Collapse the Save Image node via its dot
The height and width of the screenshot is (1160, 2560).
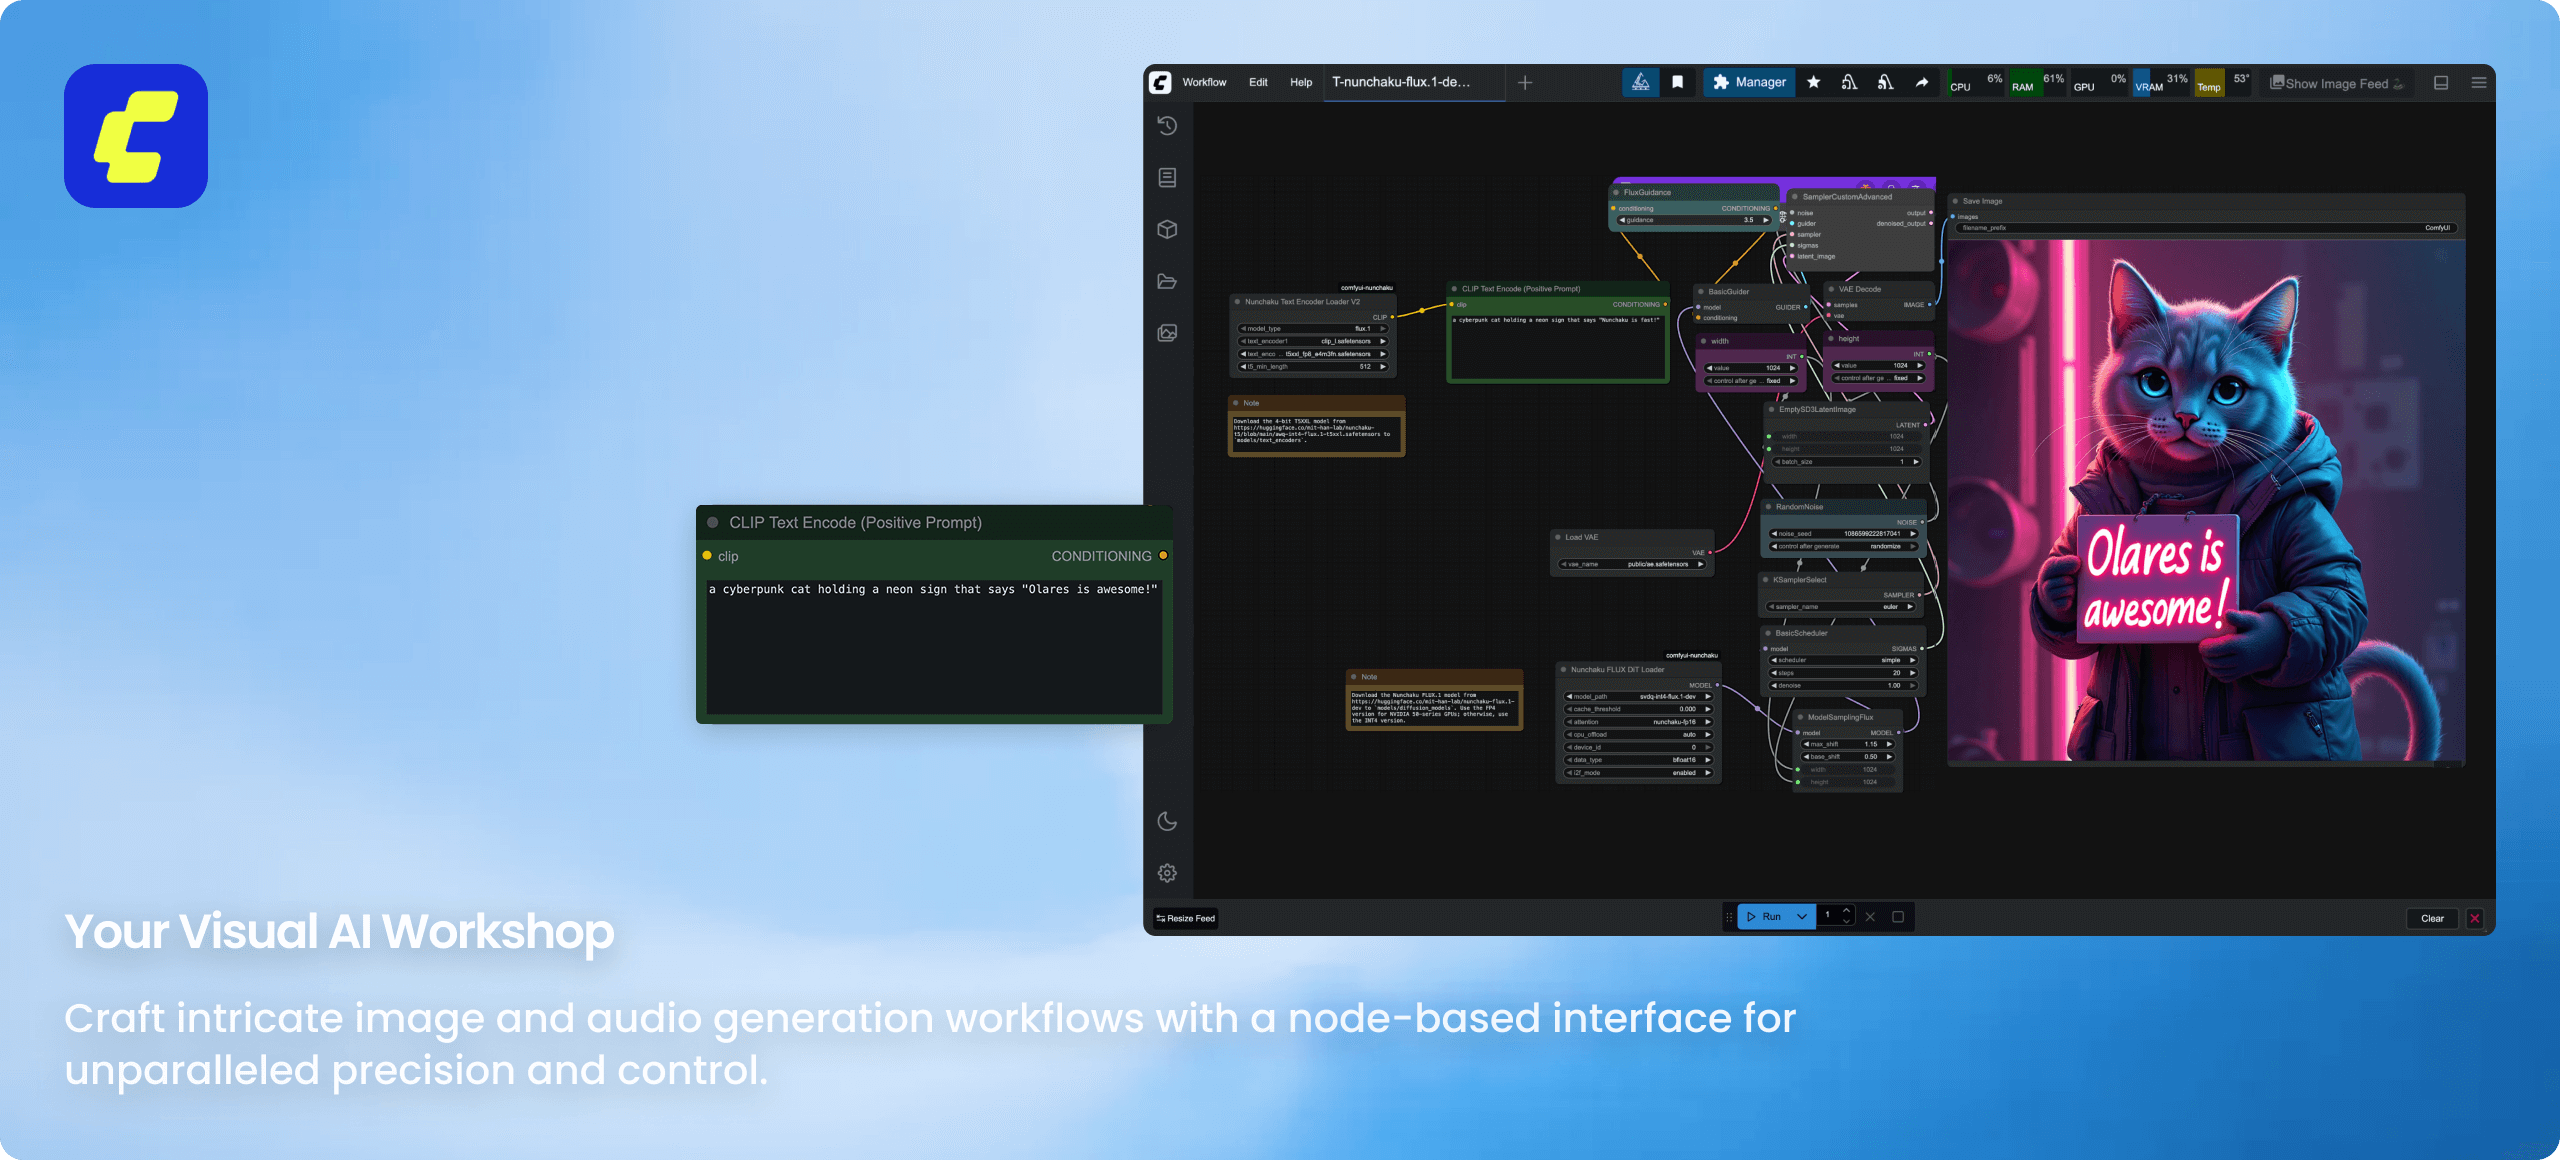tap(1955, 201)
